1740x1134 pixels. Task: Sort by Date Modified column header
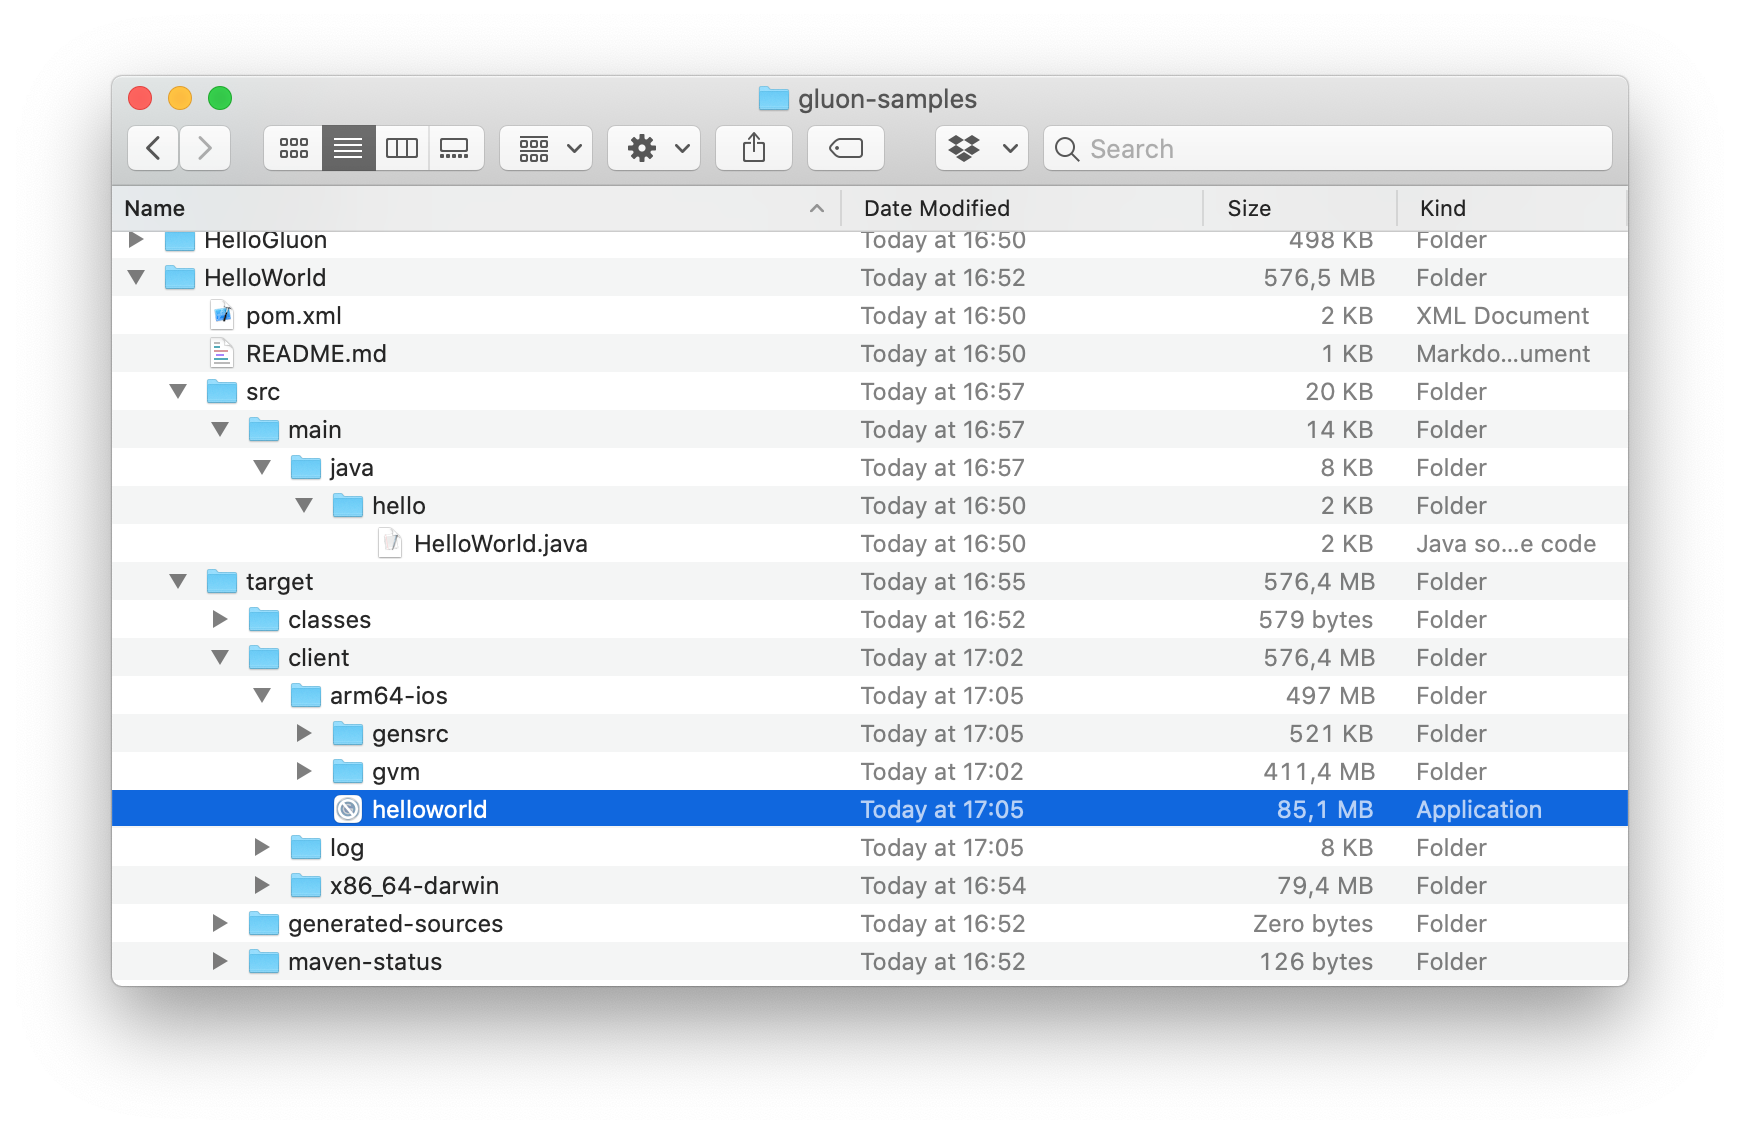pos(1022,208)
